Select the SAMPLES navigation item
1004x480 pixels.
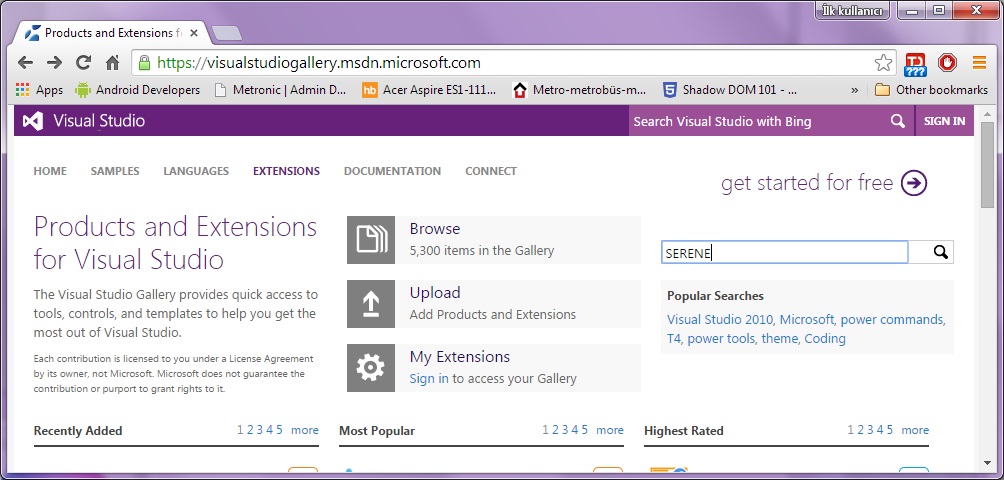coord(115,171)
